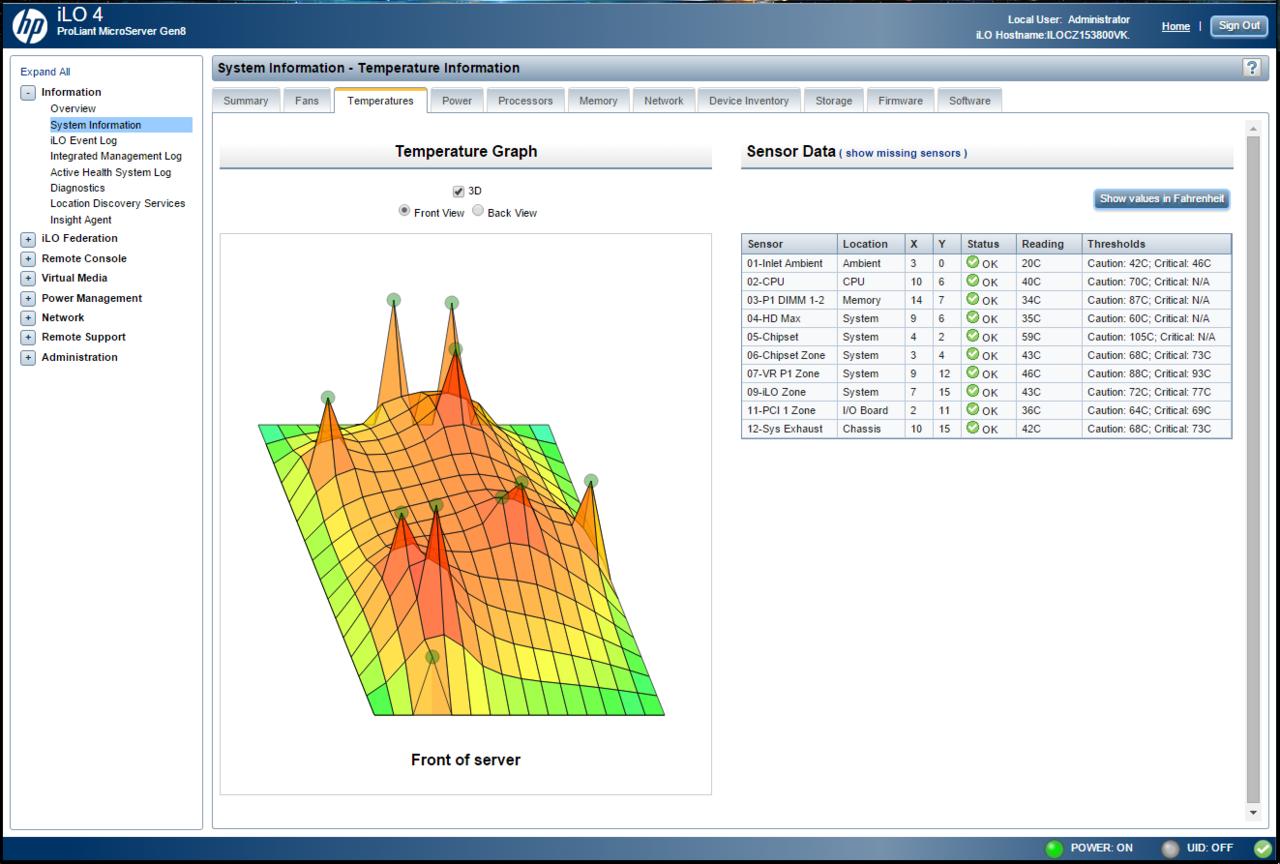Collapse the Information tree section
Image resolution: width=1280 pixels, height=864 pixels.
pyautogui.click(x=28, y=92)
